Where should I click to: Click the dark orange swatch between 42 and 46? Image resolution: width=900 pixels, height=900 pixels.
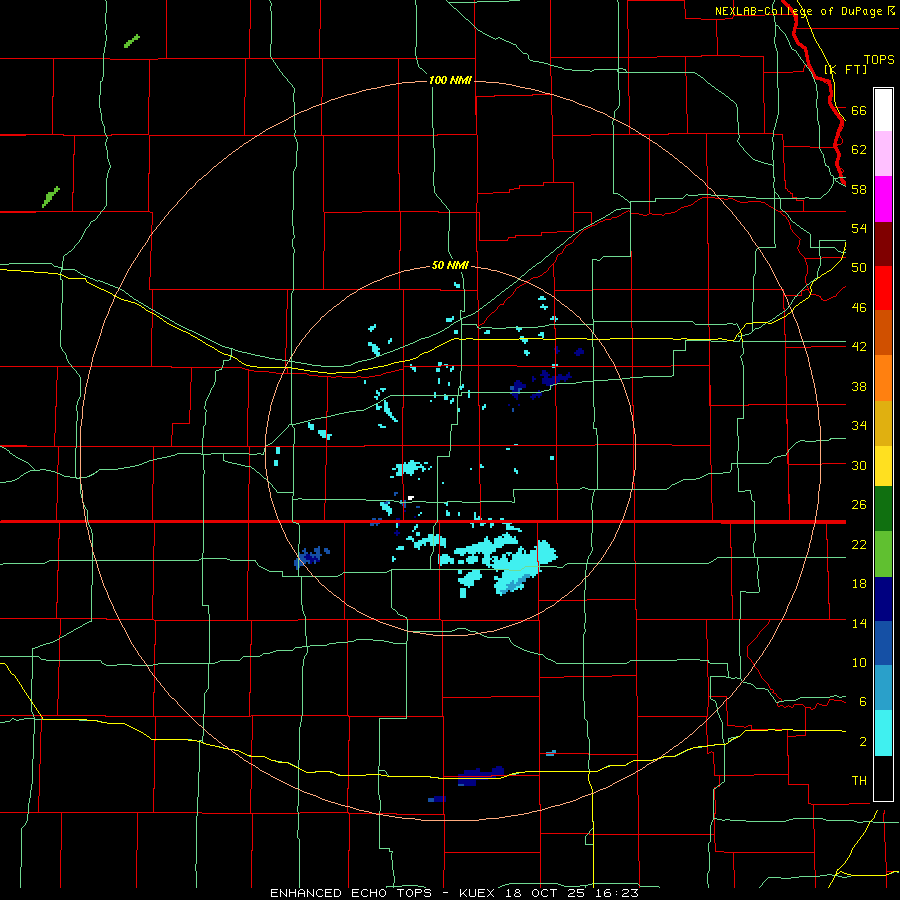(x=883, y=332)
